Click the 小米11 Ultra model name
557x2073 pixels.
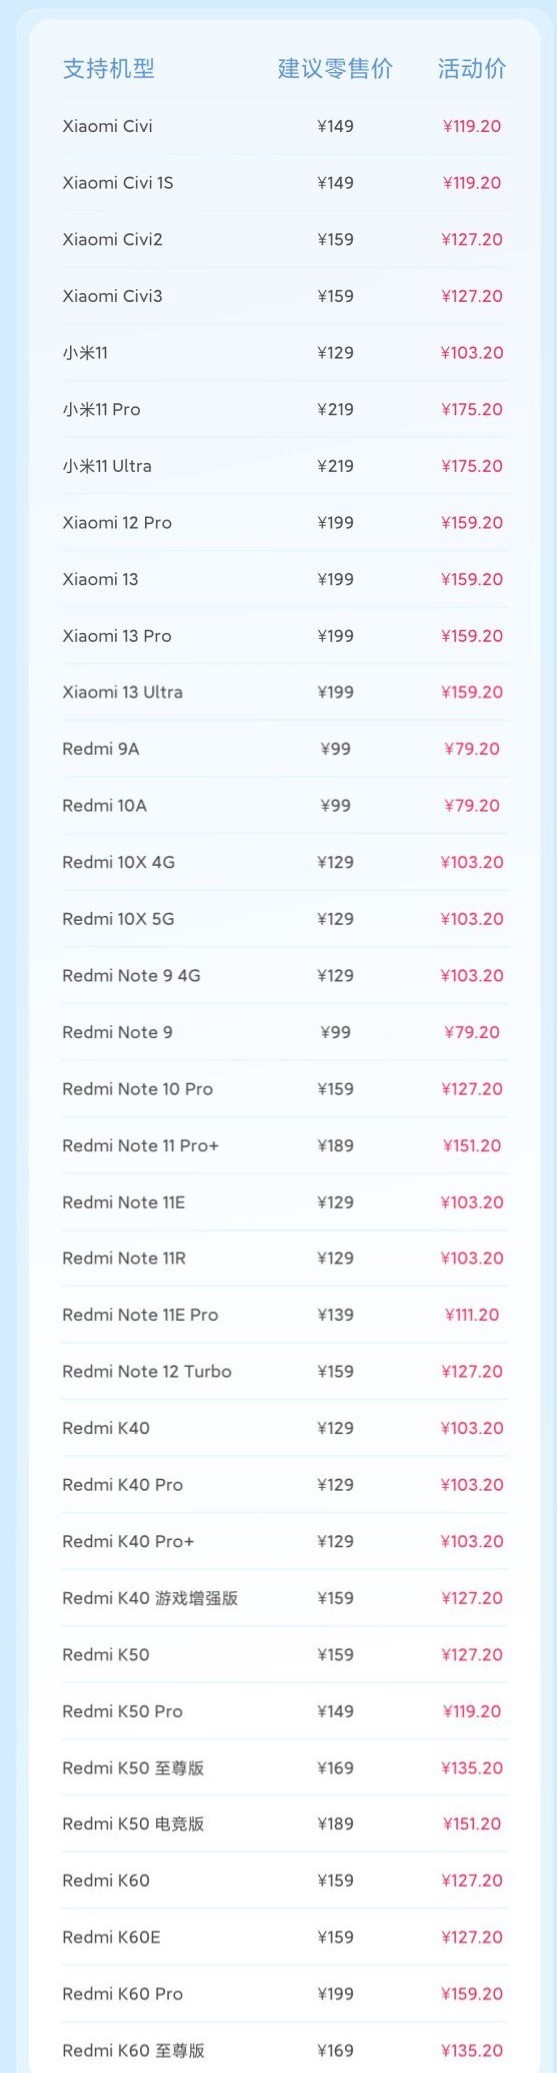click(107, 466)
